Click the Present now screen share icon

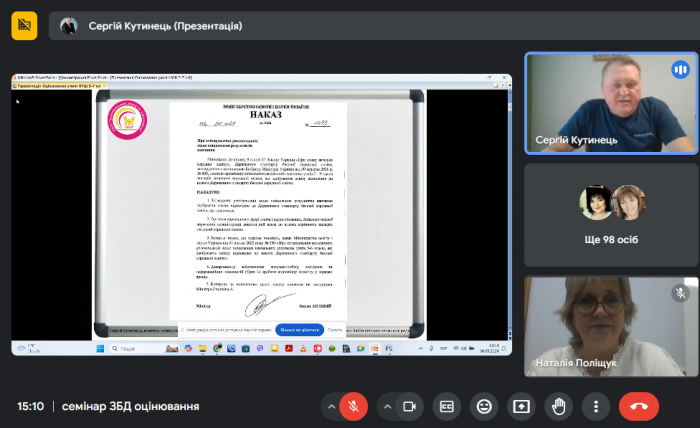click(x=521, y=406)
